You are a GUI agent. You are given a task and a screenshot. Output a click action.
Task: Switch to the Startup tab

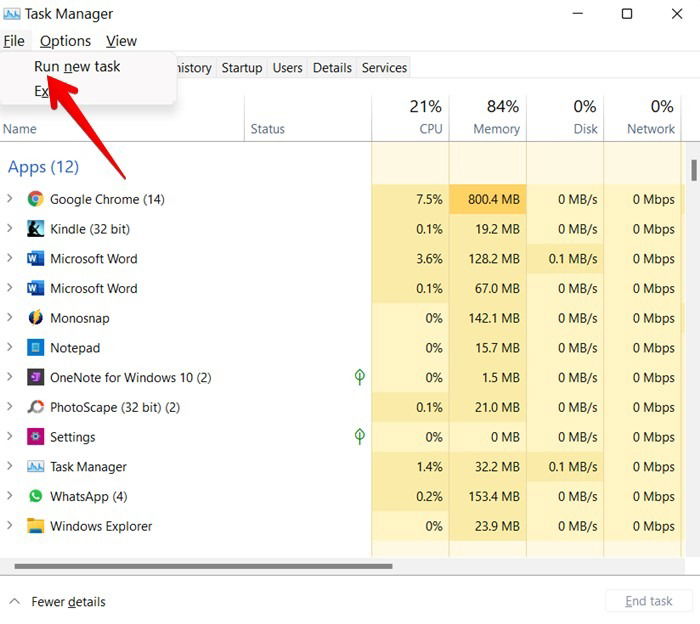(x=242, y=67)
